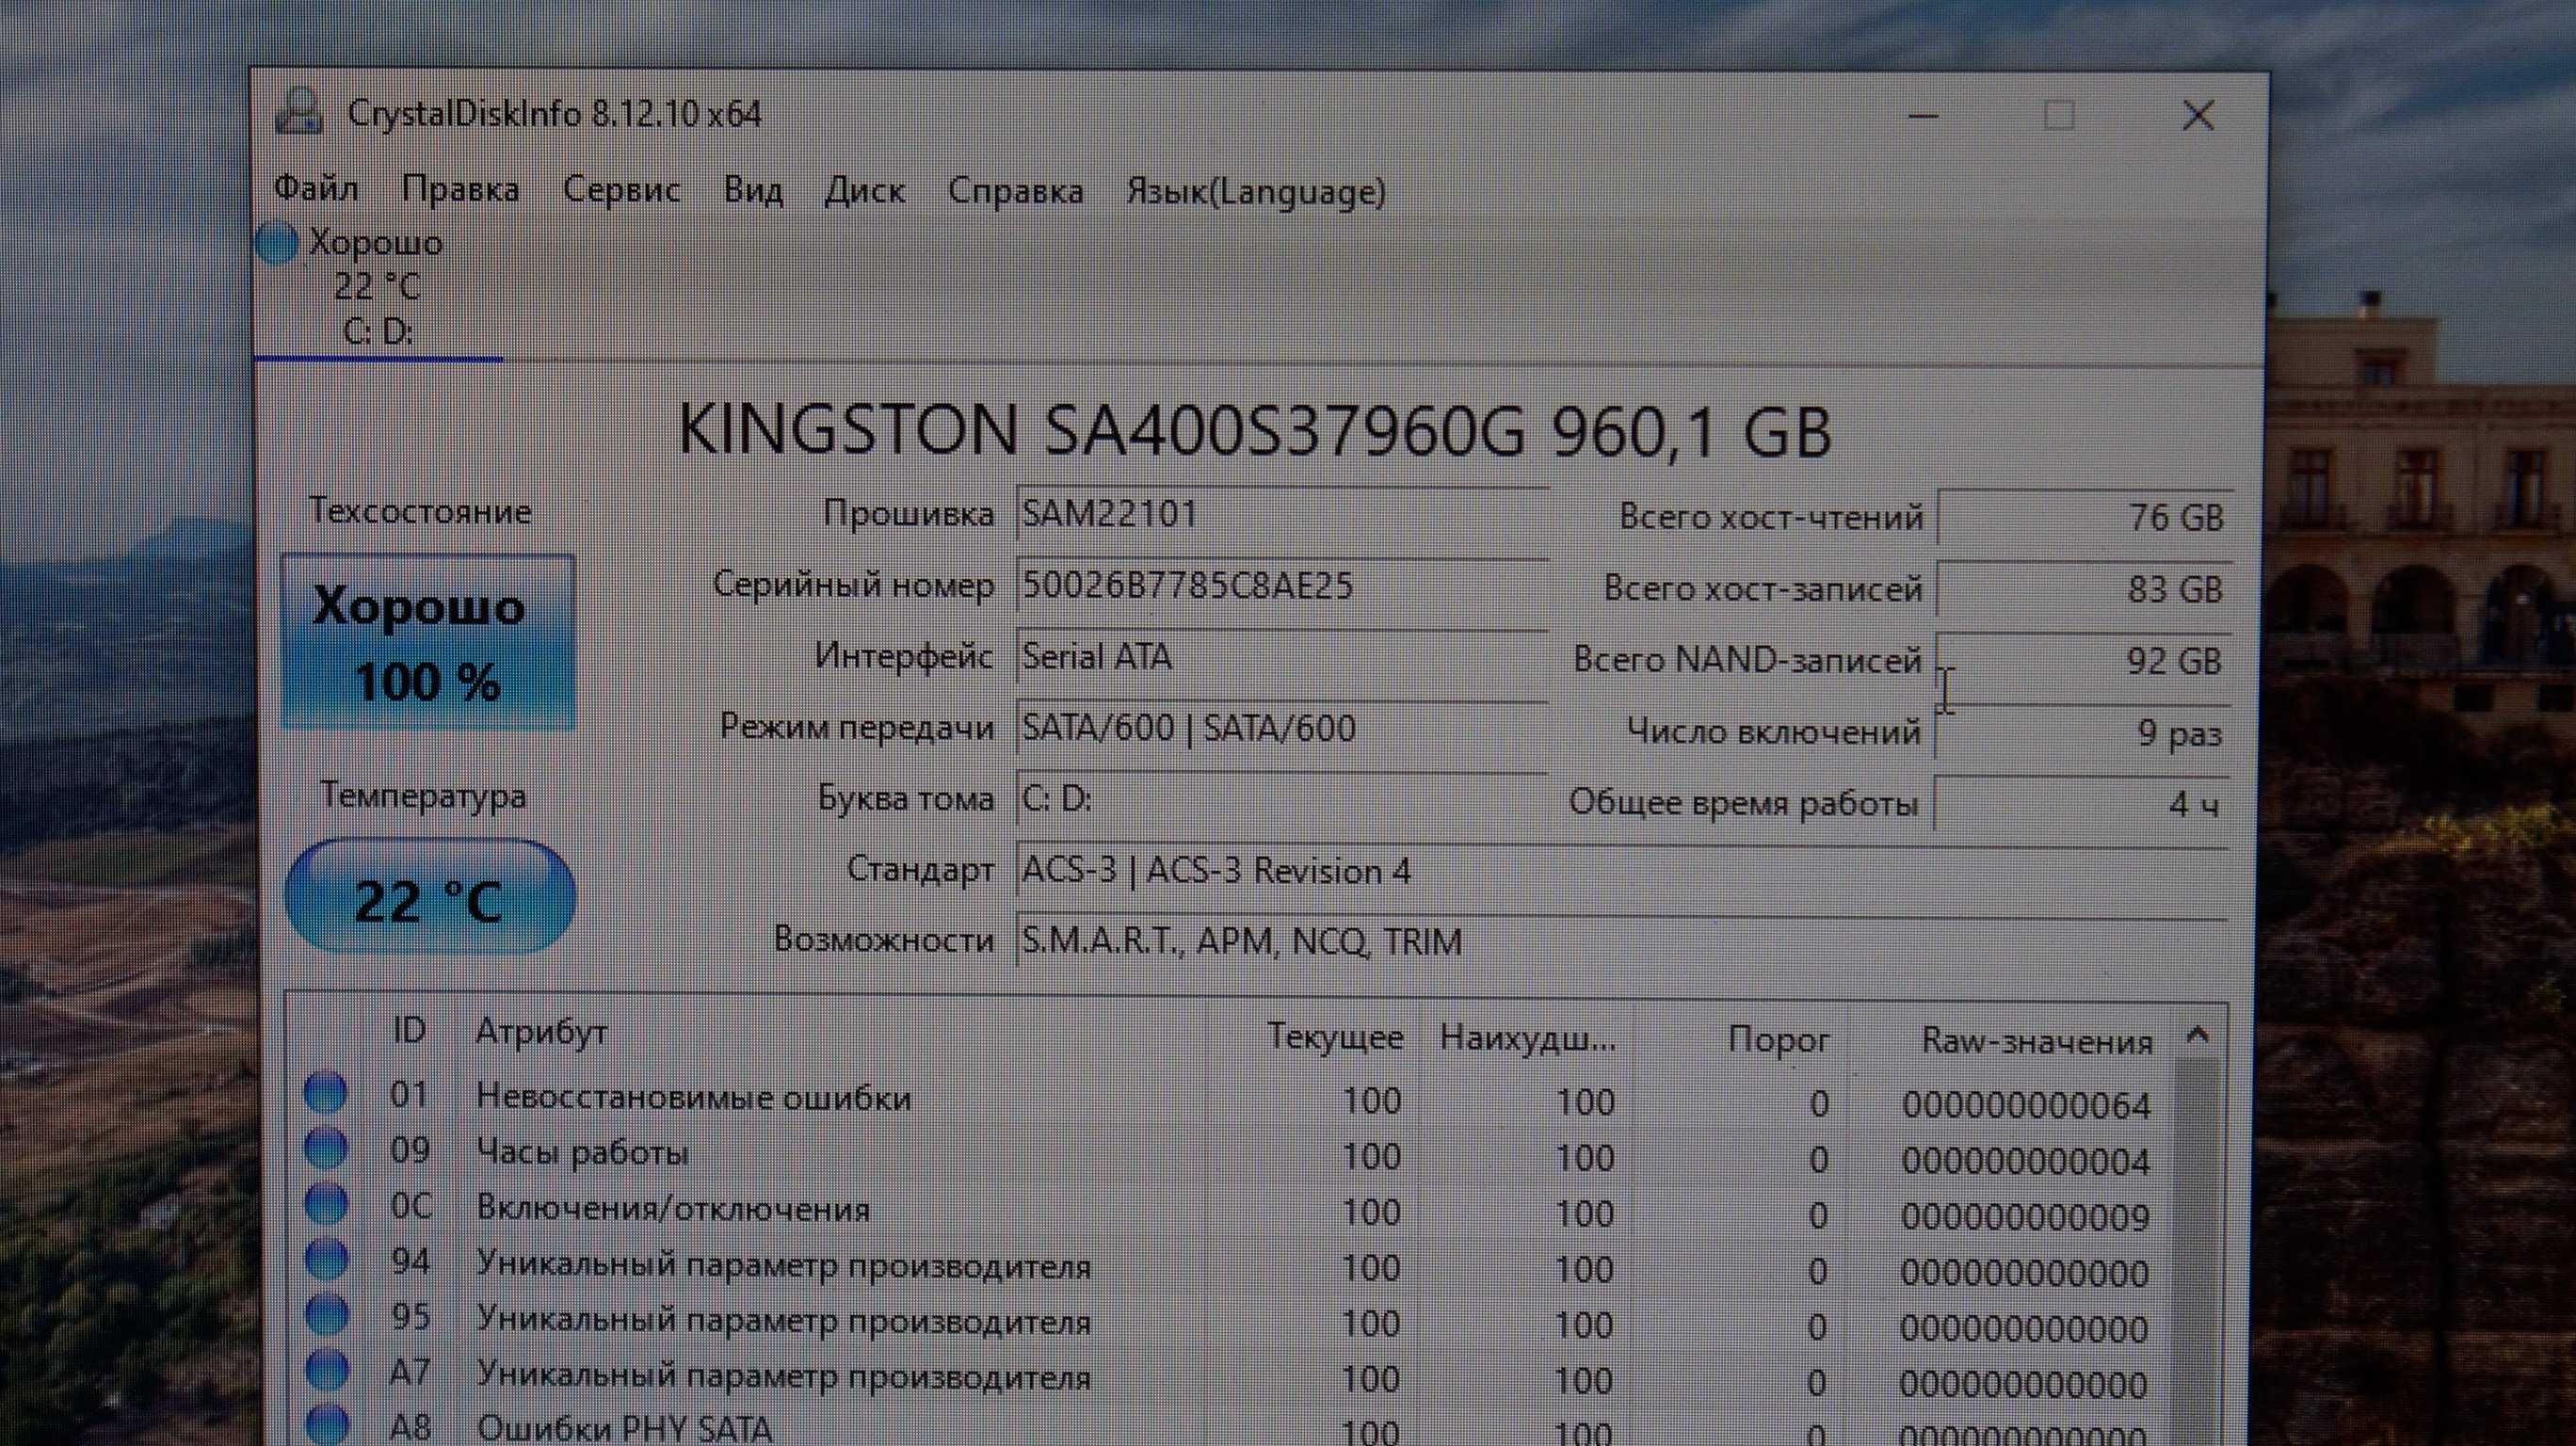Open the Вид menu

pos(753,190)
